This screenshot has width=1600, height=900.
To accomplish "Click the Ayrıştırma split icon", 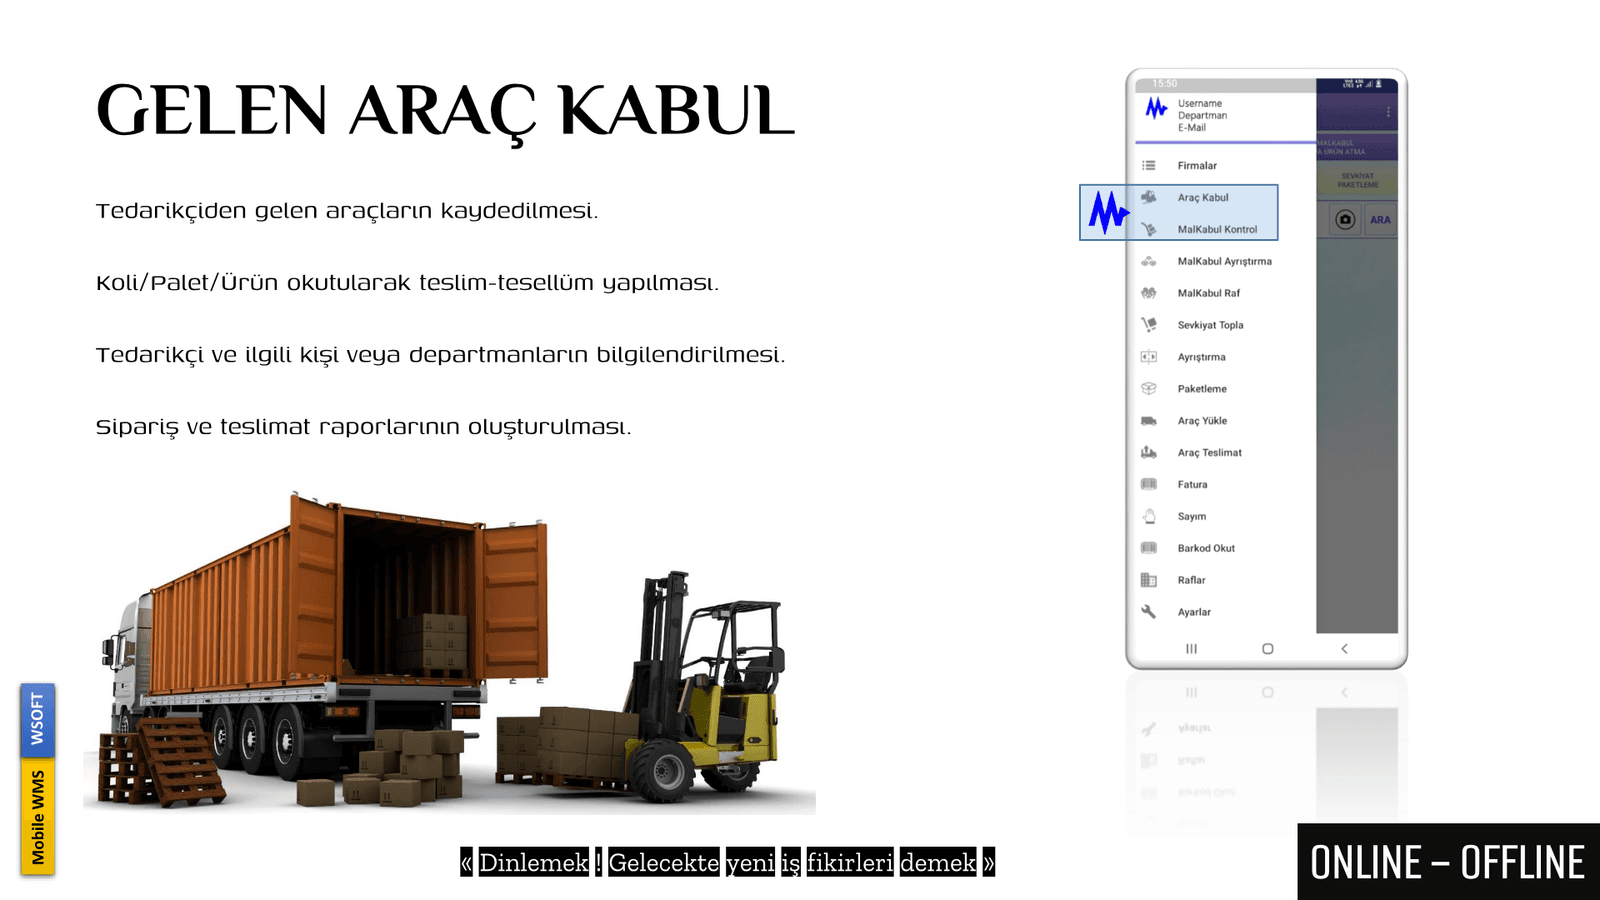I will (x=1149, y=357).
